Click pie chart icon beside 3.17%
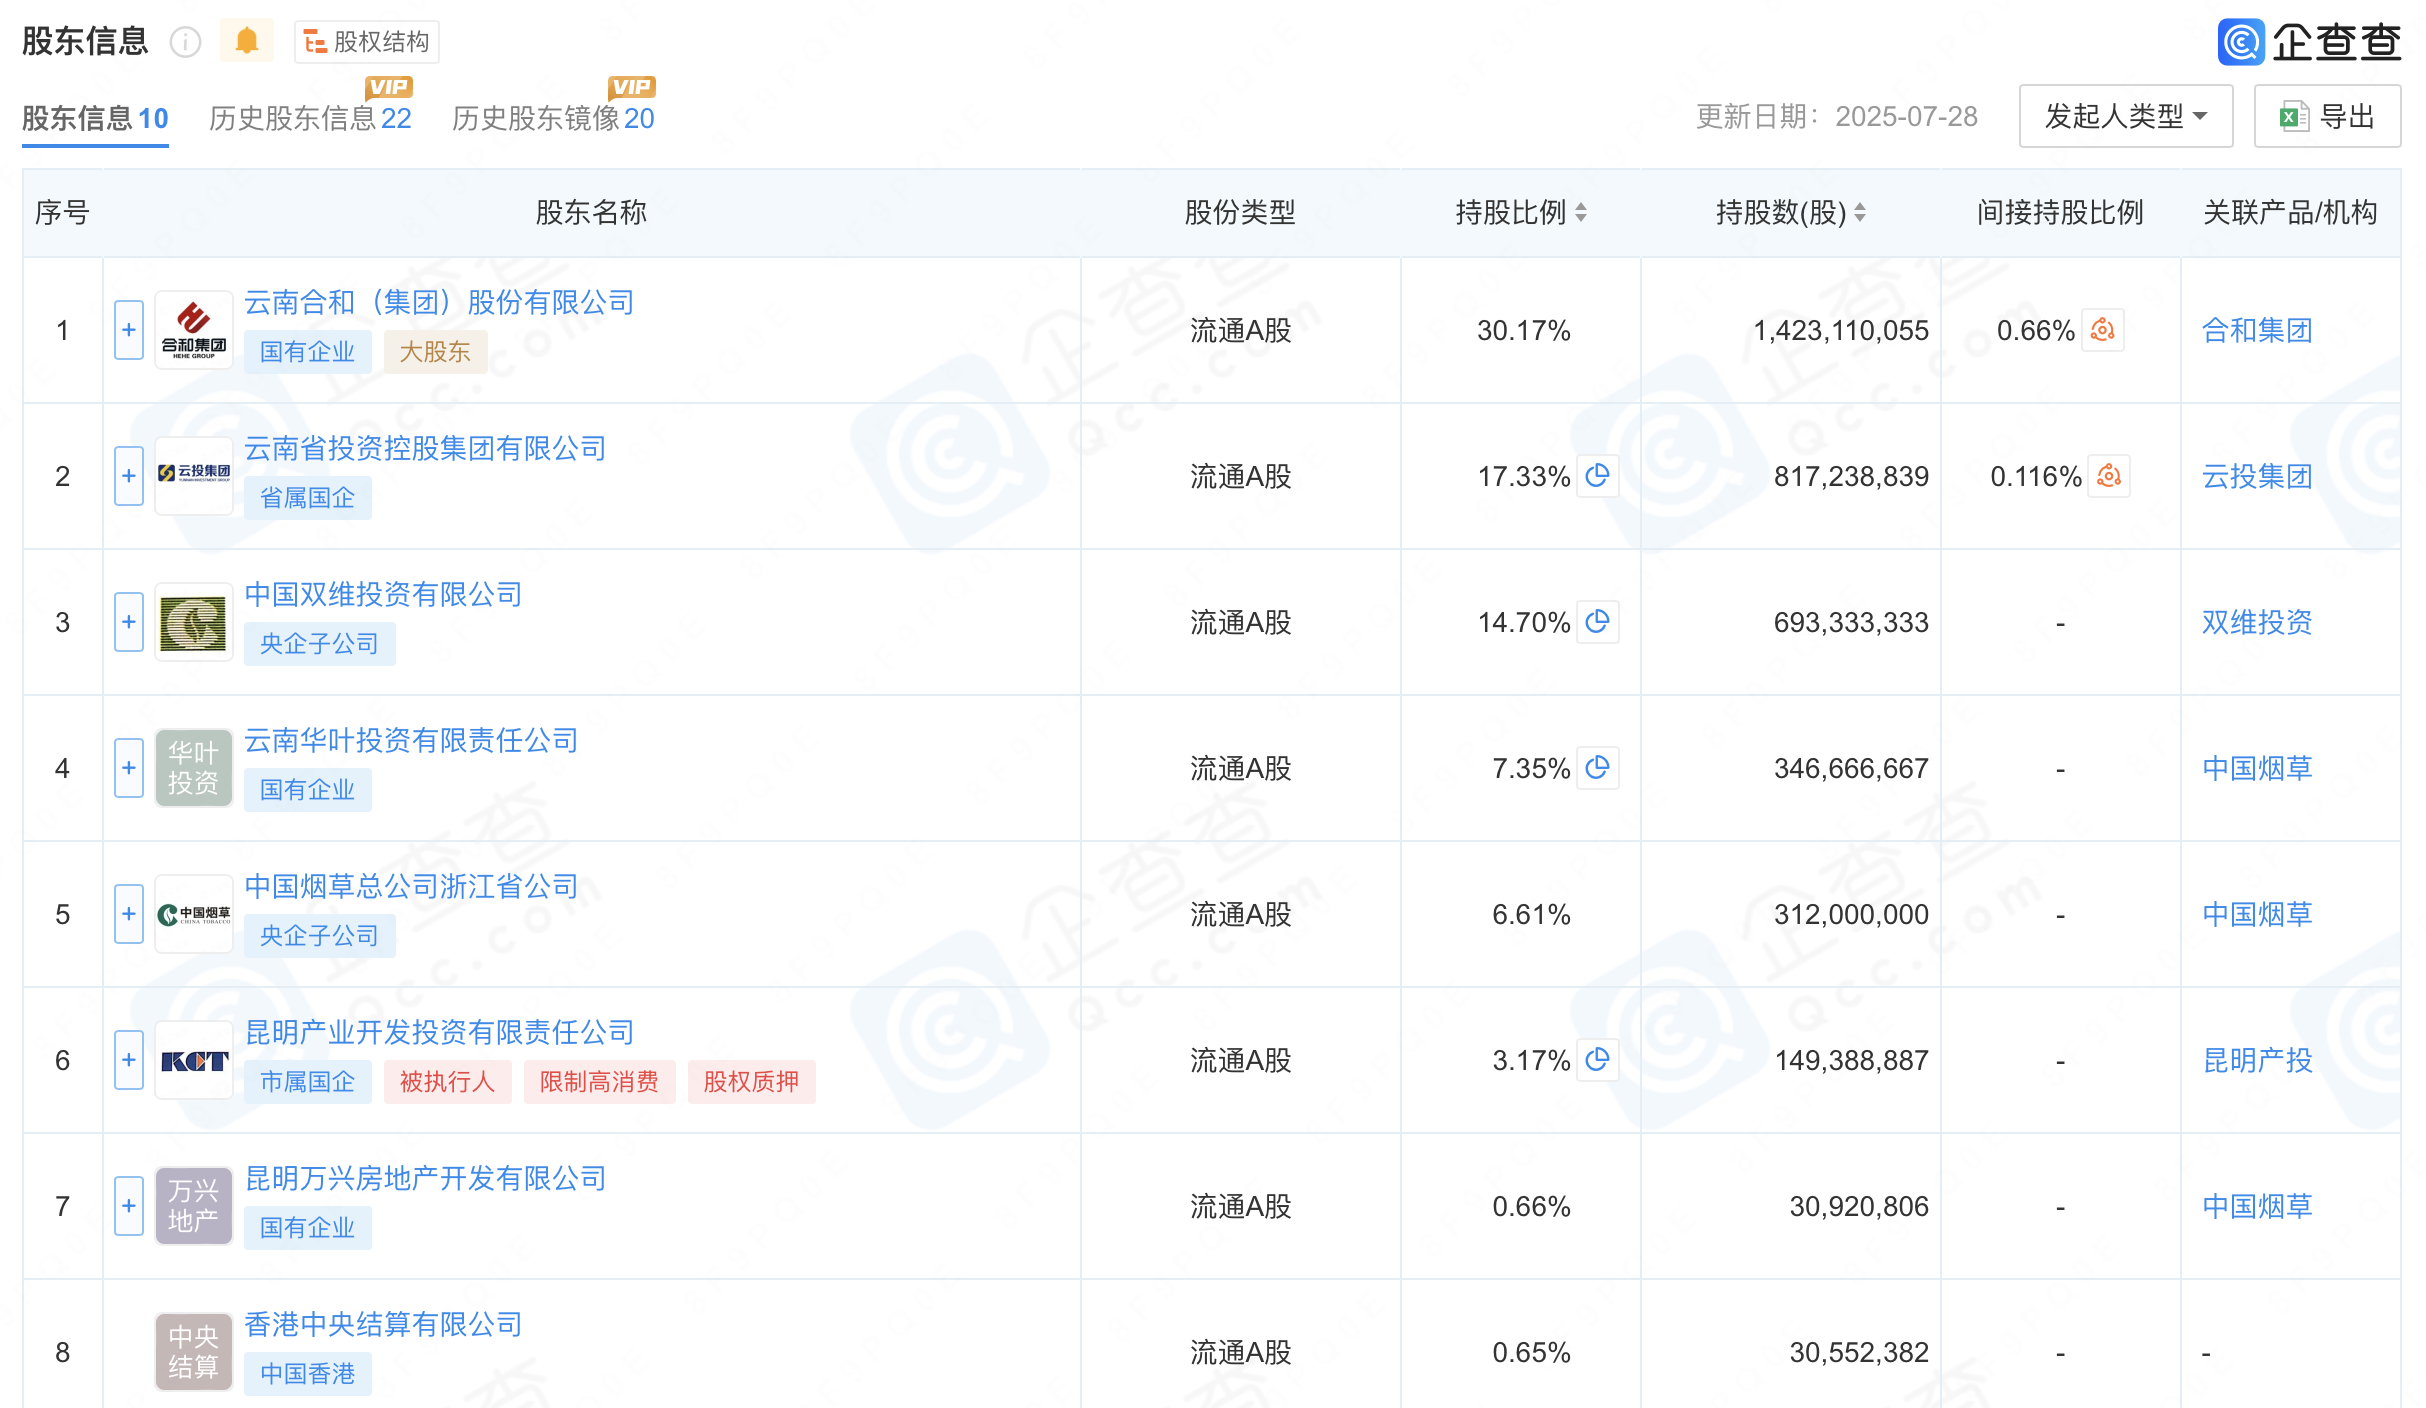This screenshot has height=1408, width=2426. point(1597,1059)
